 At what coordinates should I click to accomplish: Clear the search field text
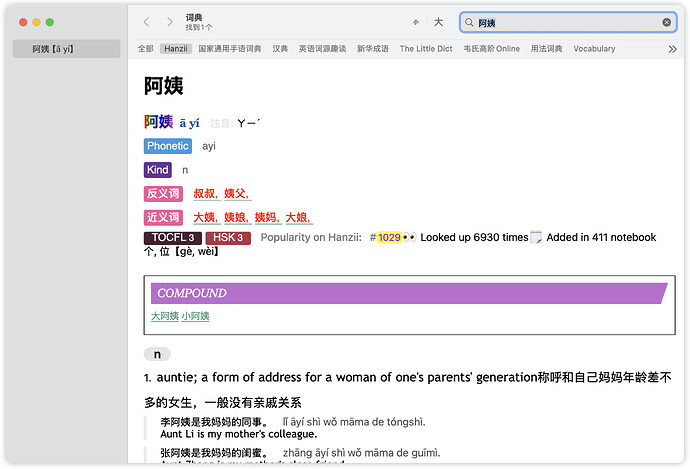667,22
